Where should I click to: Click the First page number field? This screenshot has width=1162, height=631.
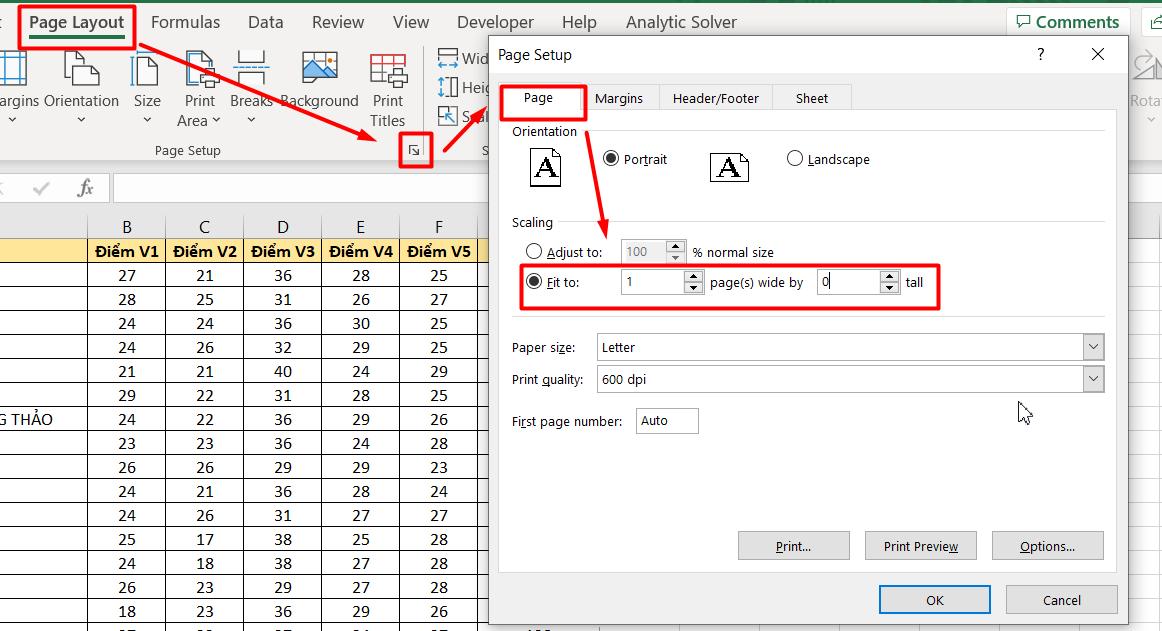667,421
